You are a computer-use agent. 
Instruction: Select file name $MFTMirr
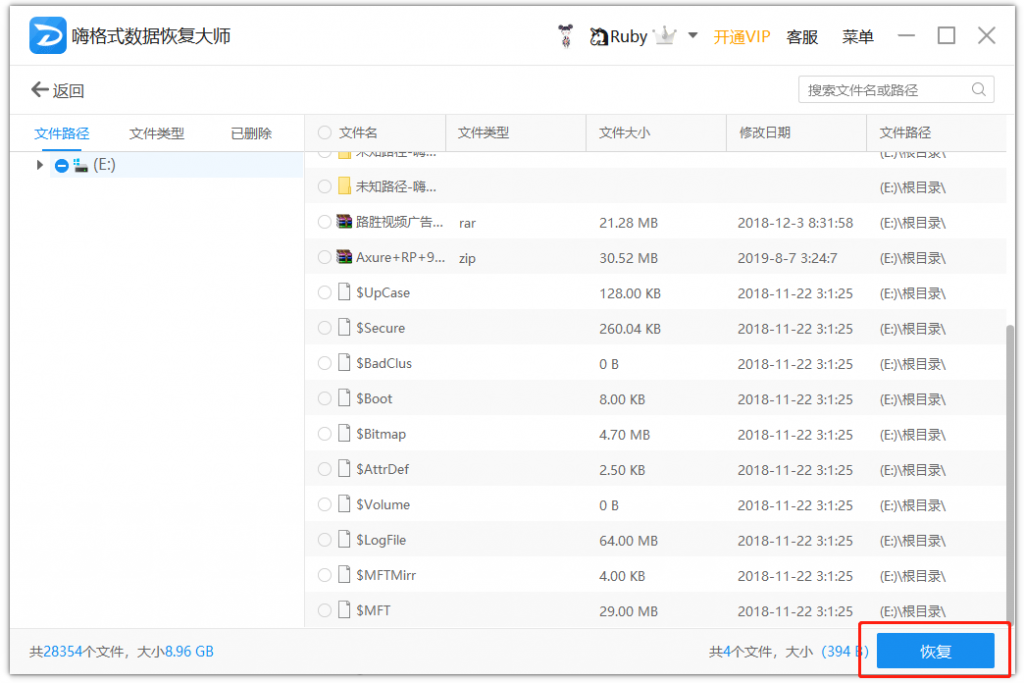tap(386, 575)
